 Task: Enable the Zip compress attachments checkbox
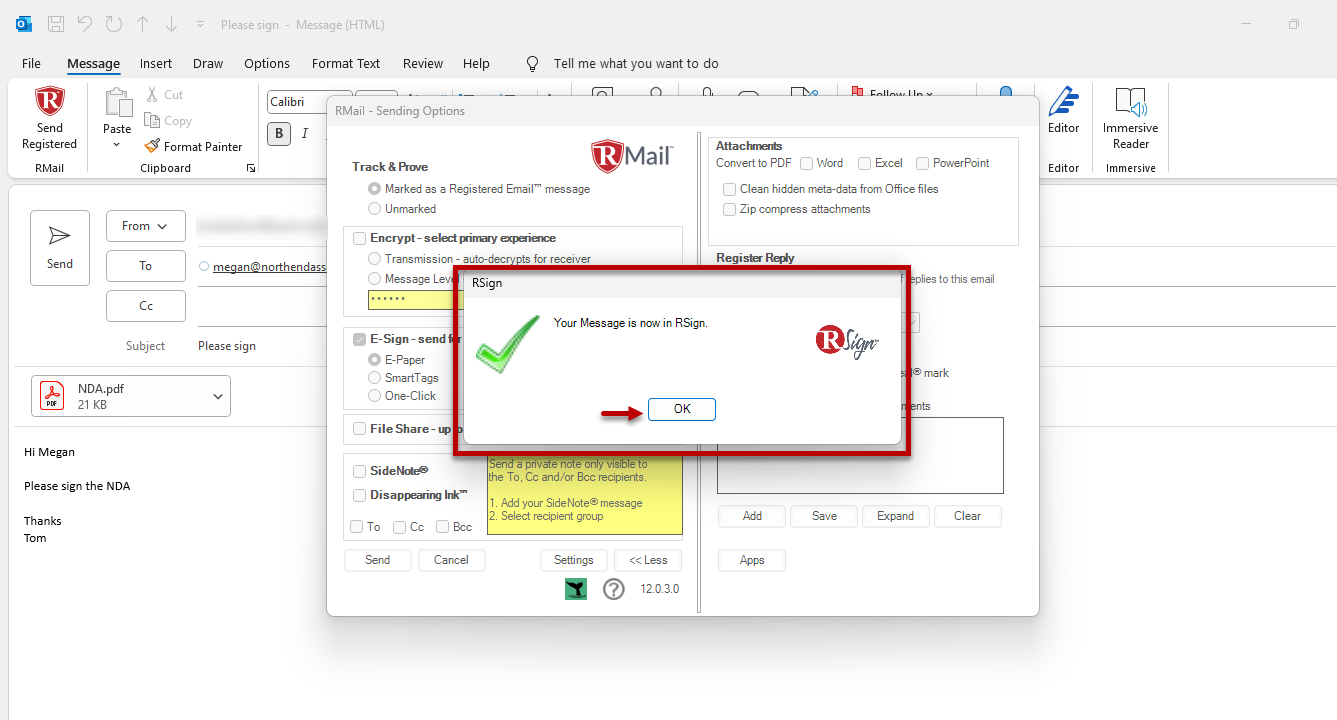coord(730,209)
